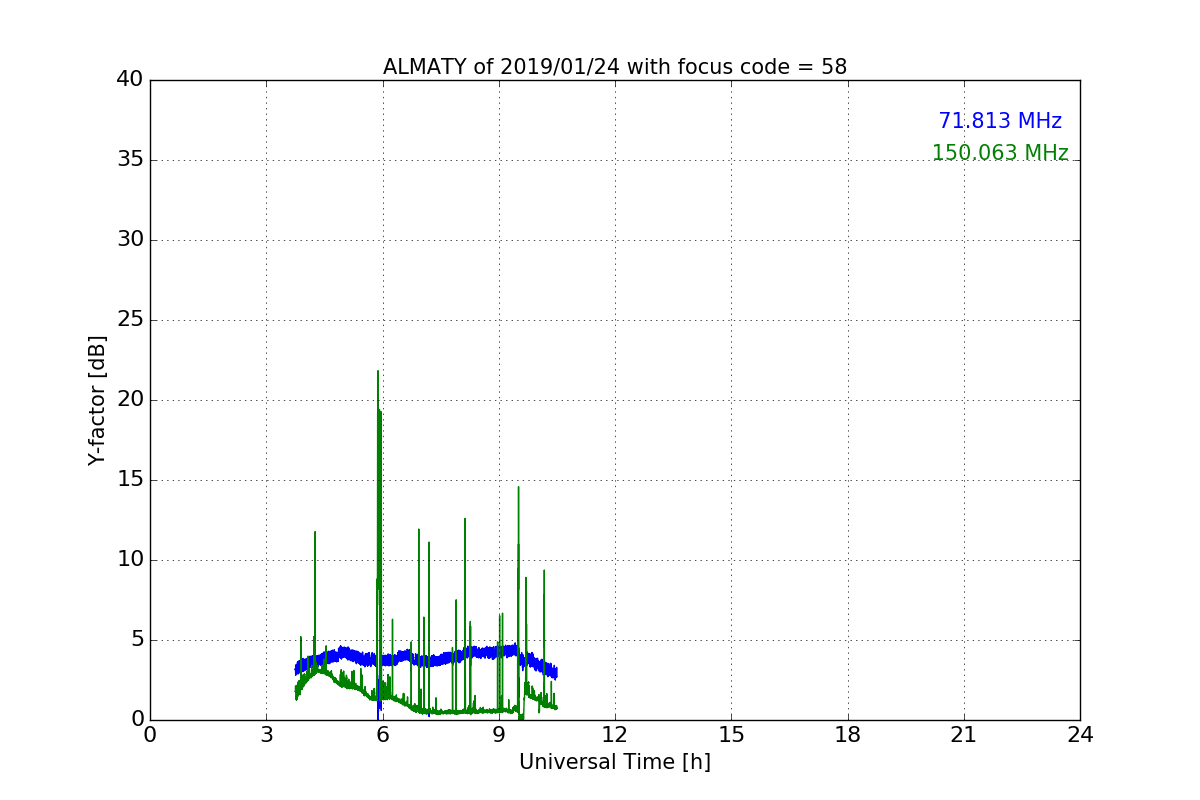Click the y-axis tick label "10"

click(x=130, y=560)
